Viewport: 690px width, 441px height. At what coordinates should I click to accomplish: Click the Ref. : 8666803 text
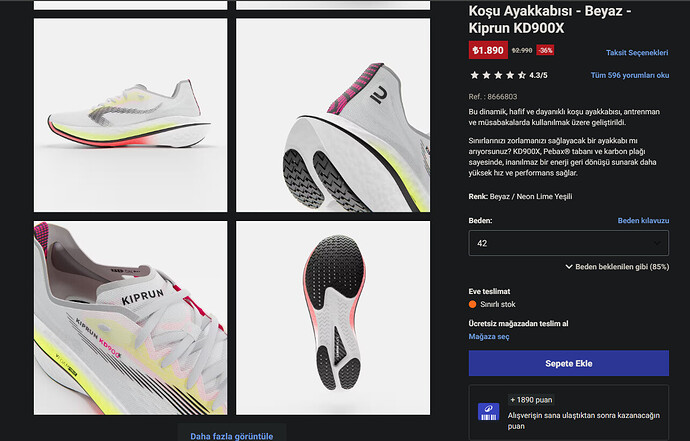point(493,96)
